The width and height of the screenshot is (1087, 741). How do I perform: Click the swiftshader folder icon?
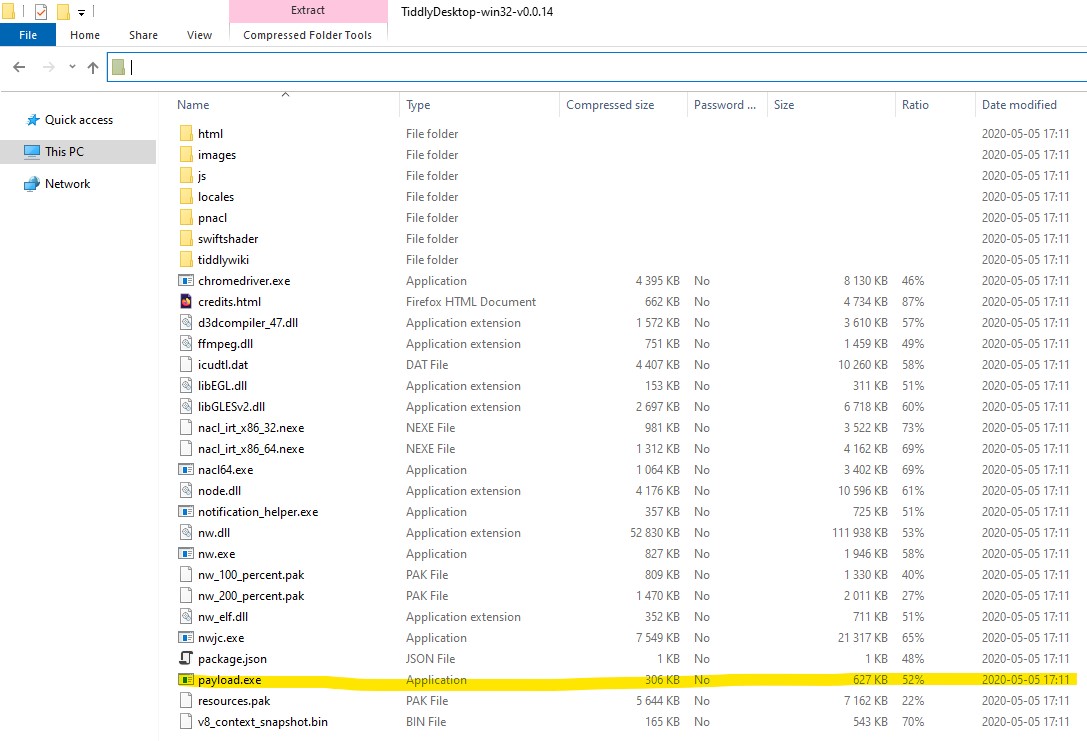pos(186,238)
